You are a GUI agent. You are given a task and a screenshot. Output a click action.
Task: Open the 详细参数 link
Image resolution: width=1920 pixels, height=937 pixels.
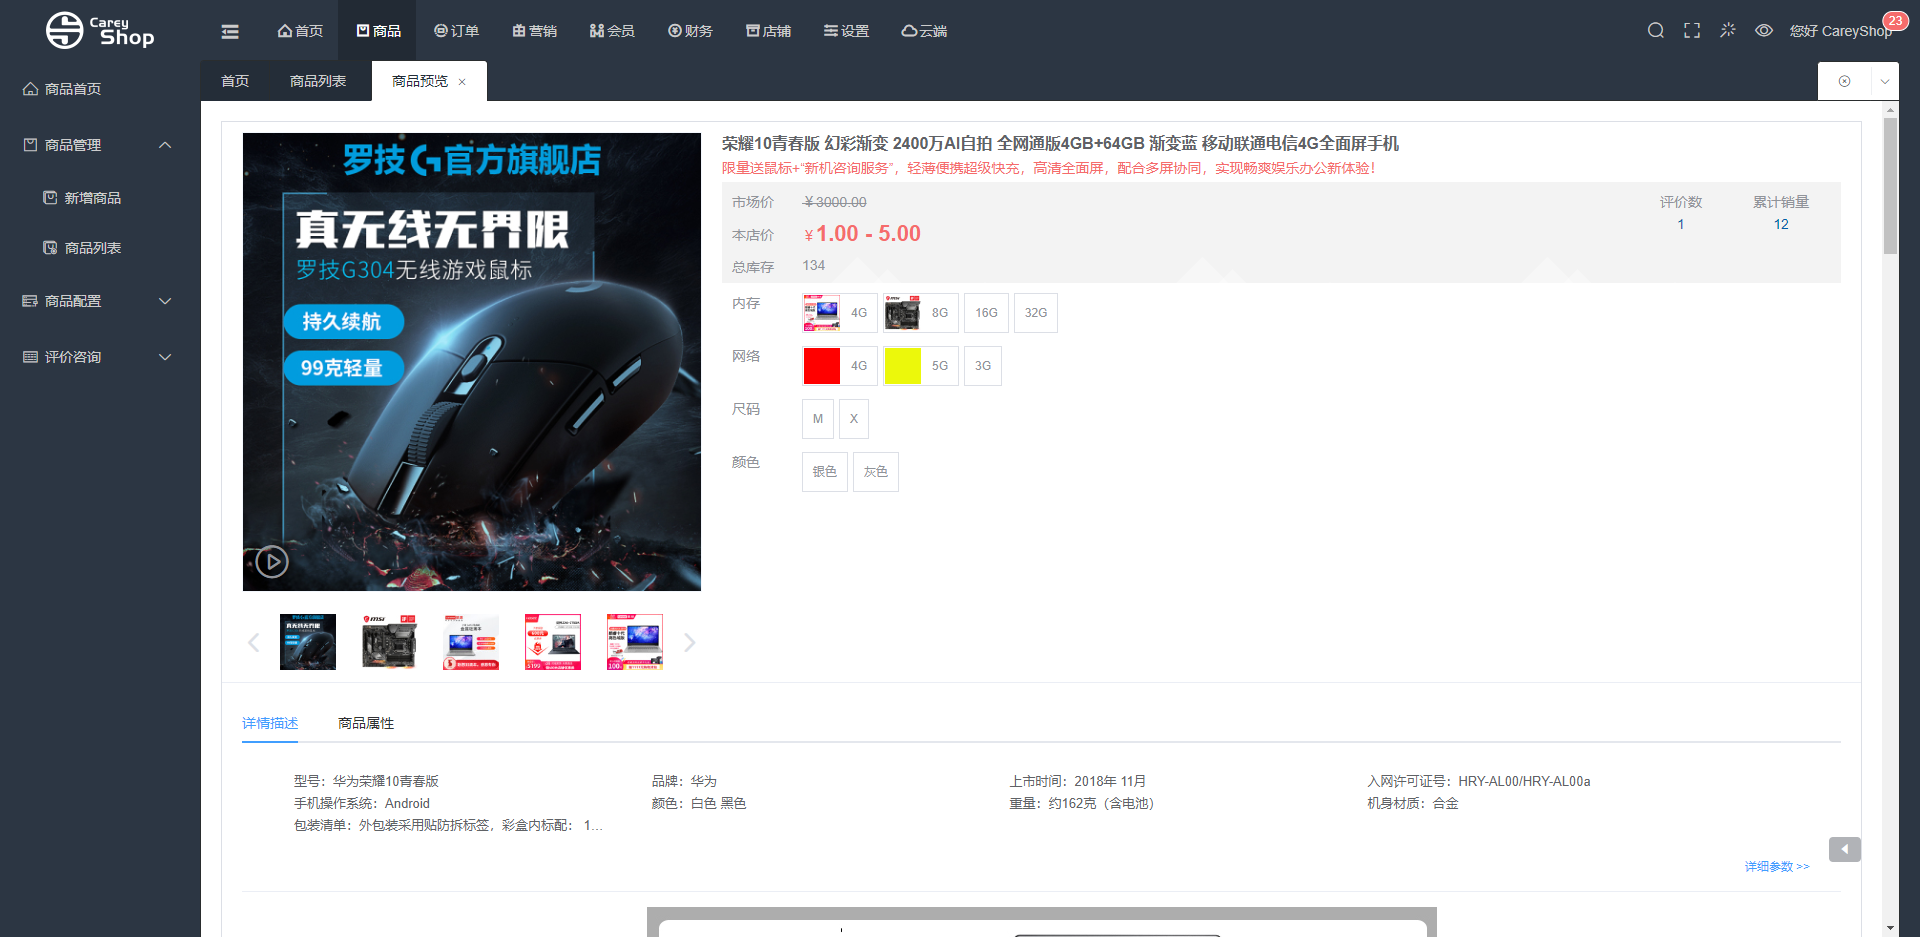click(1777, 866)
